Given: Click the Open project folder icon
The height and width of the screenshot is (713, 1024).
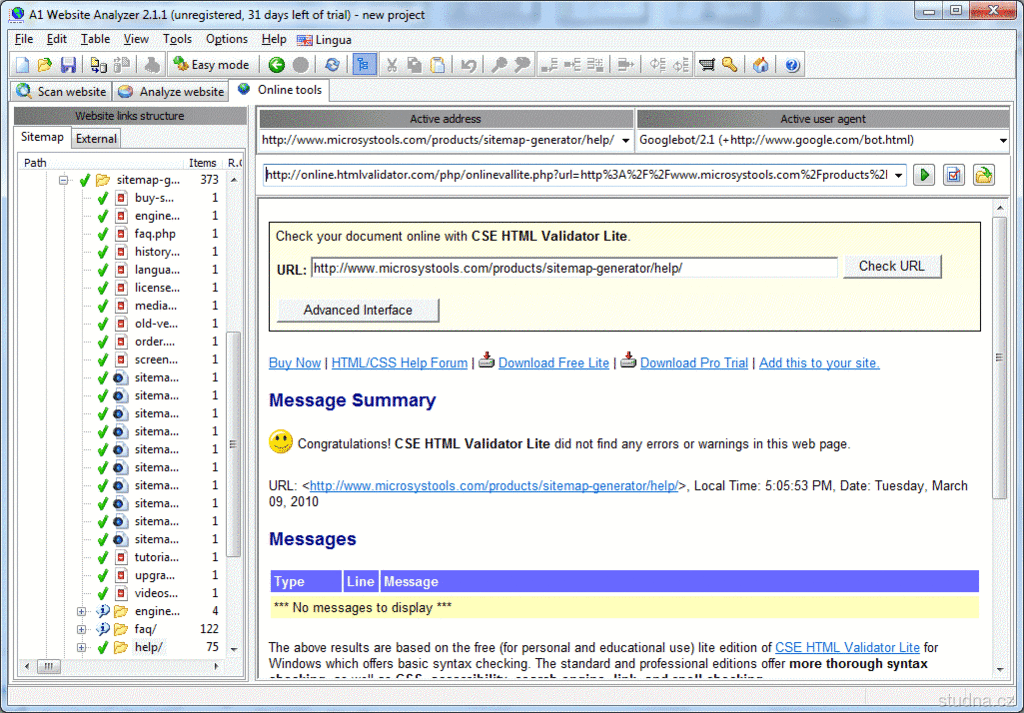Looking at the screenshot, I should (45, 65).
